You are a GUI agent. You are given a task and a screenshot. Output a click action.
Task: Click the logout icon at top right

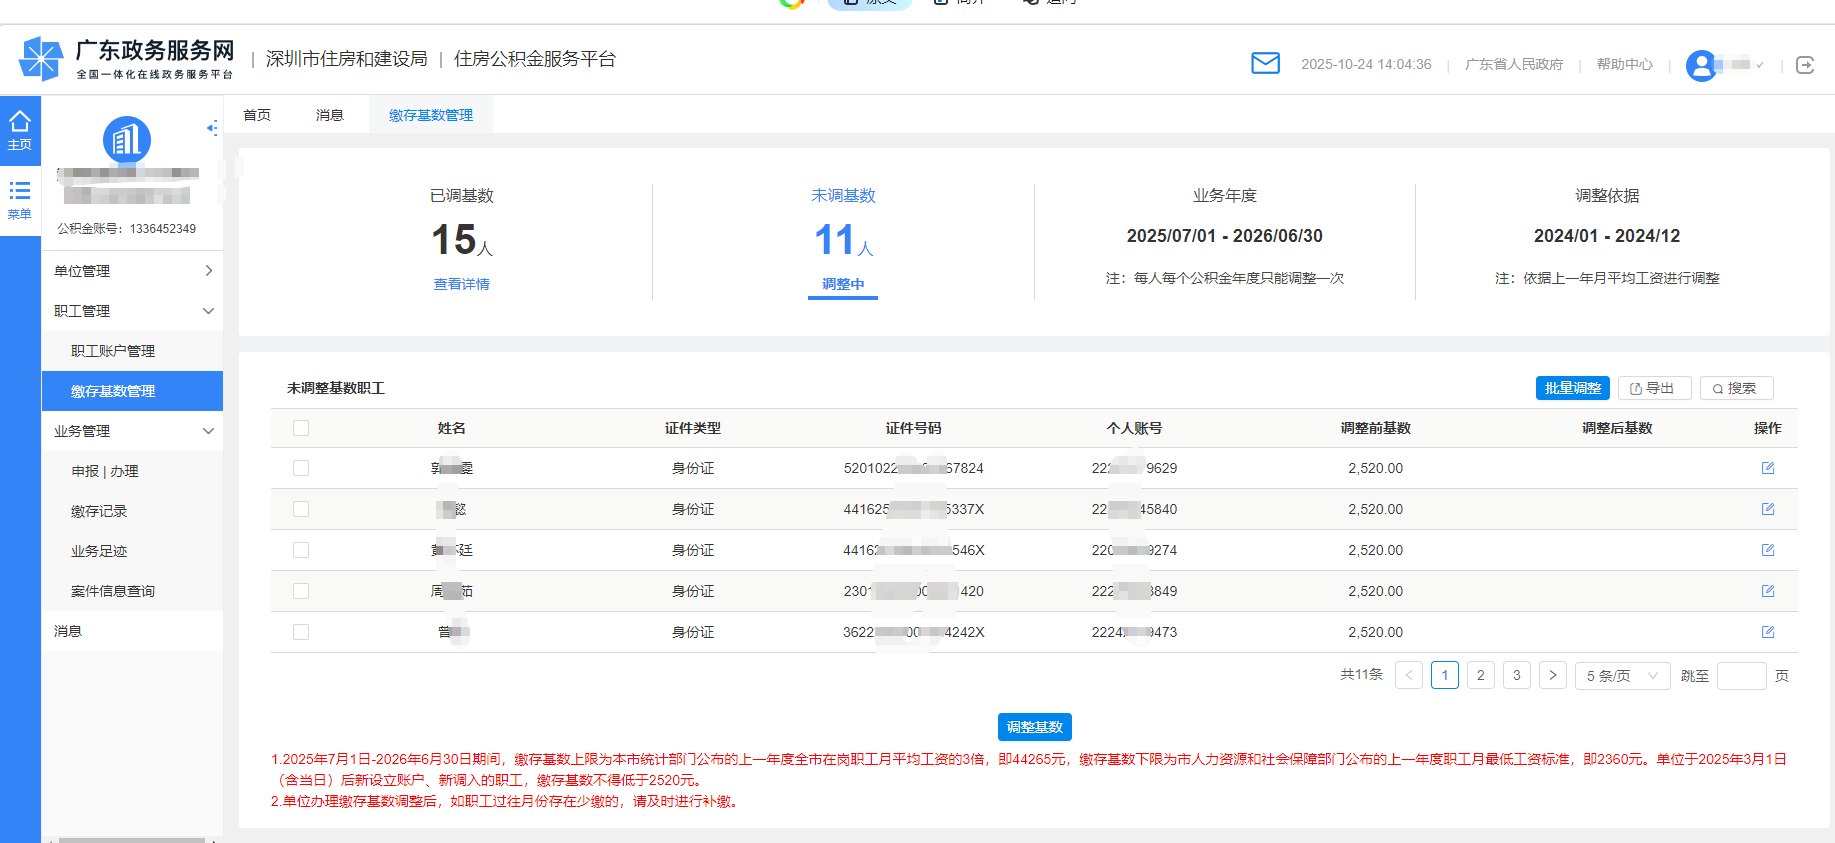pos(1805,65)
